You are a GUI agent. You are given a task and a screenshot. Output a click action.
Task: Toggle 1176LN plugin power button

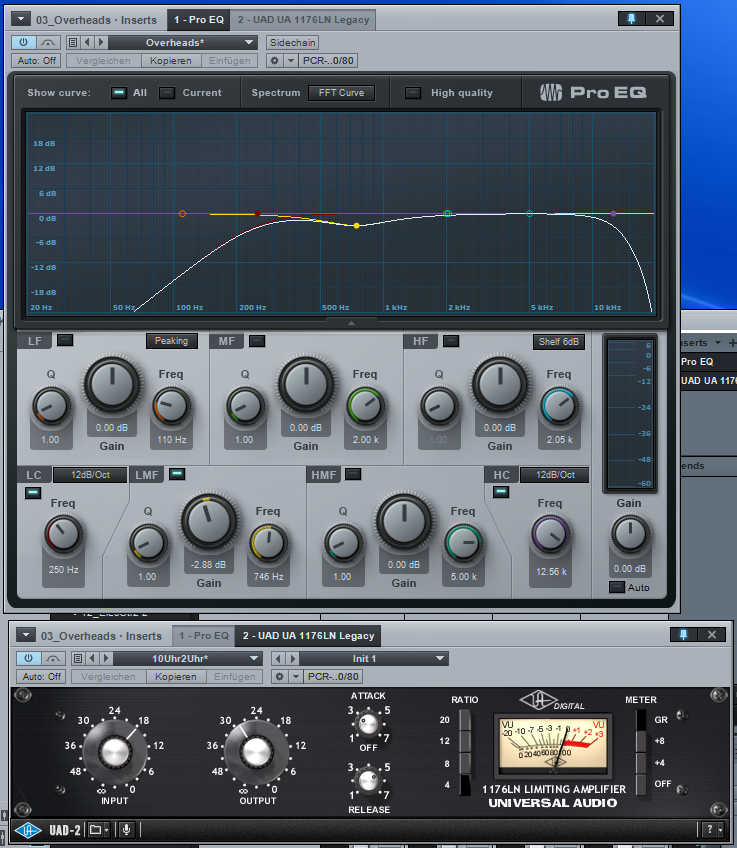(x=28, y=658)
